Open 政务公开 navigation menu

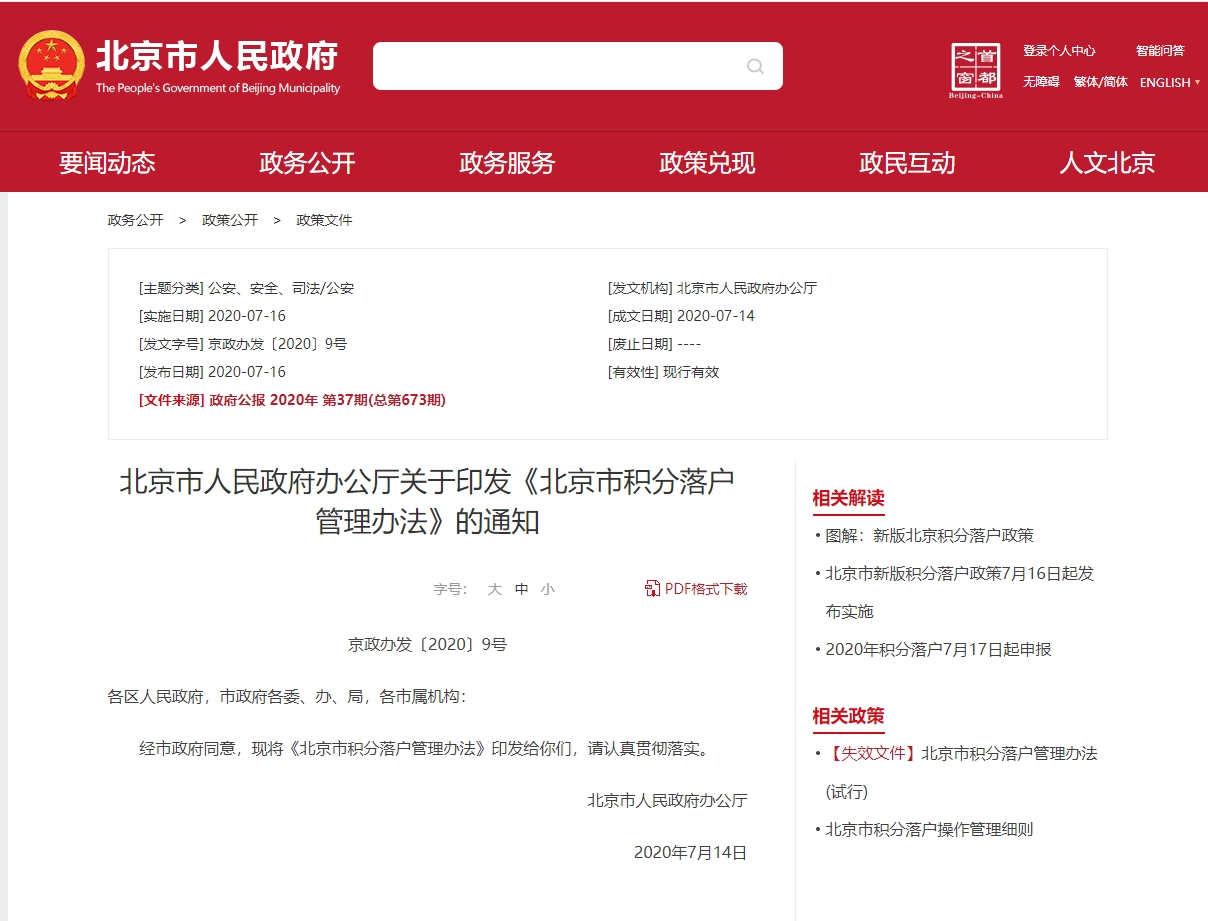pos(307,162)
